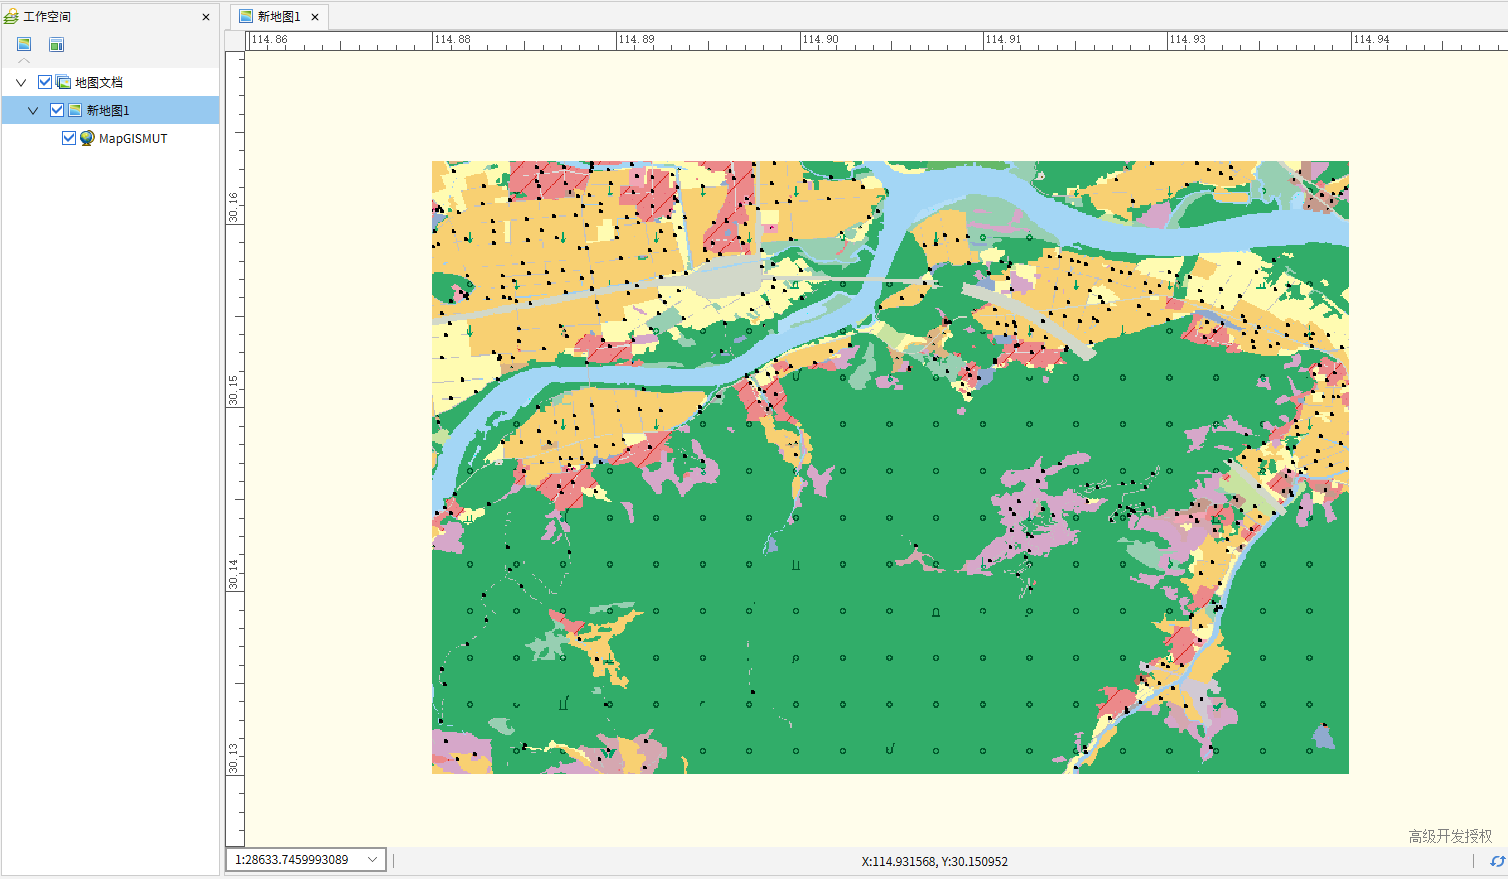Click the 地图文档 document stack icon
The image size is (1508, 879).
click(63, 82)
